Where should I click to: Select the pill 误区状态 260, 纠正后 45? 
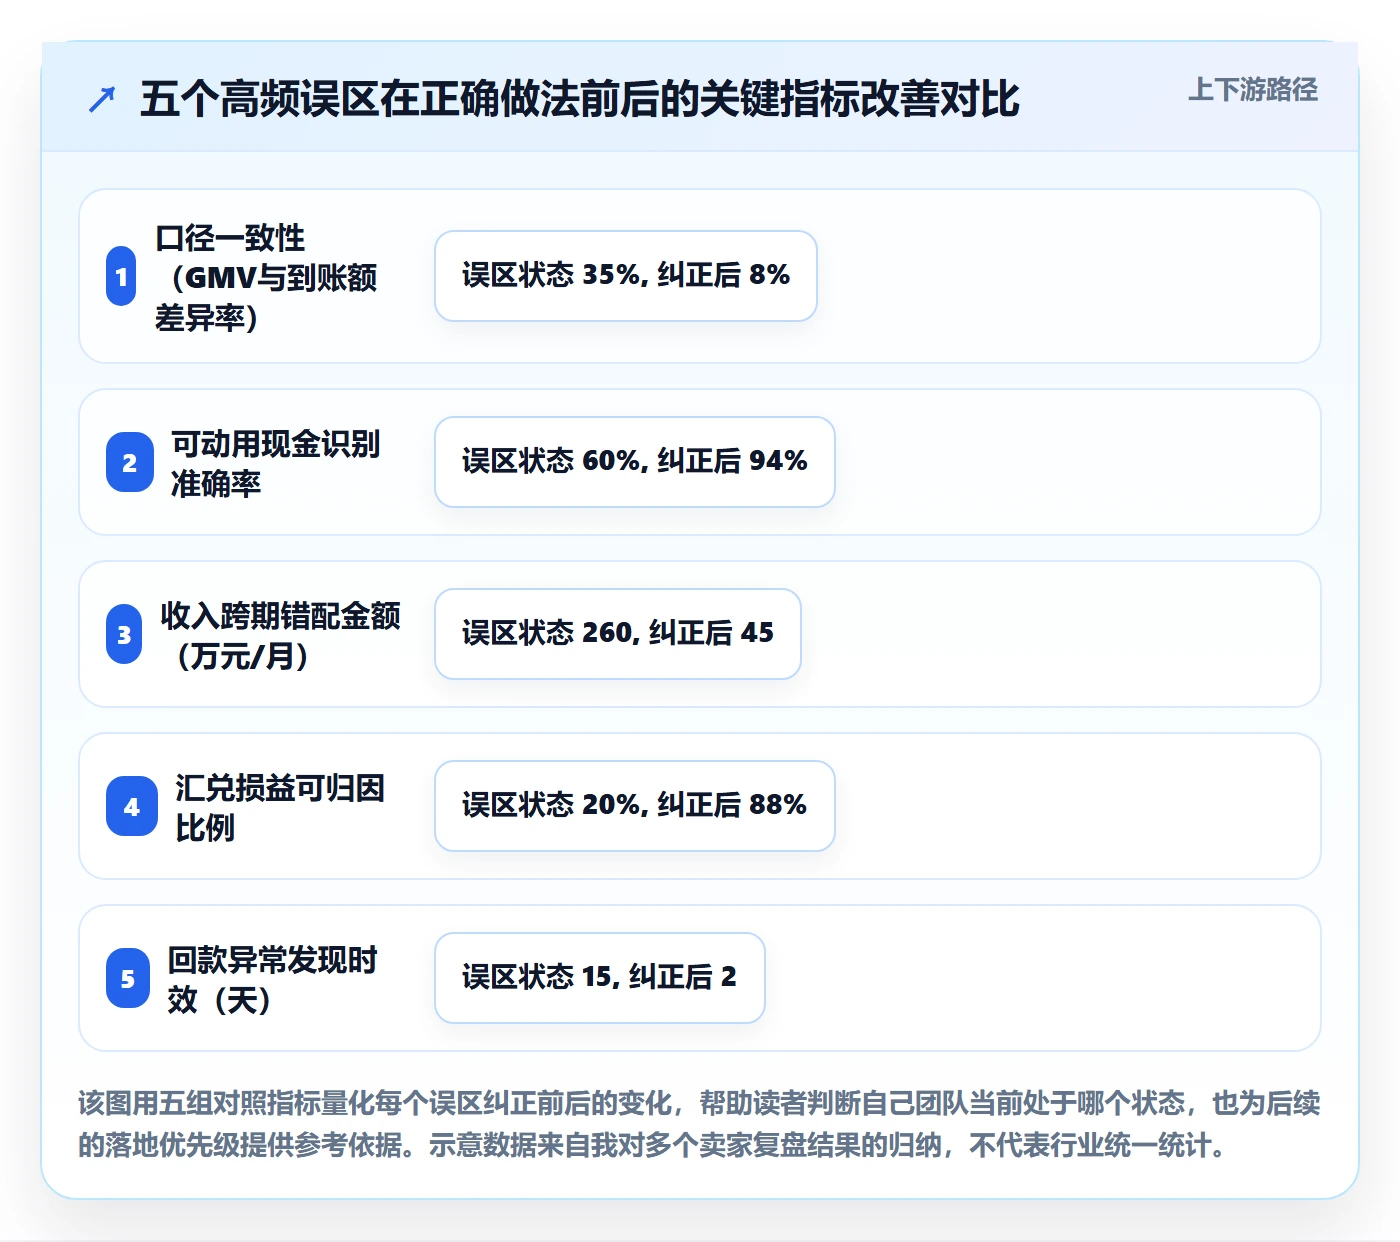(x=618, y=634)
